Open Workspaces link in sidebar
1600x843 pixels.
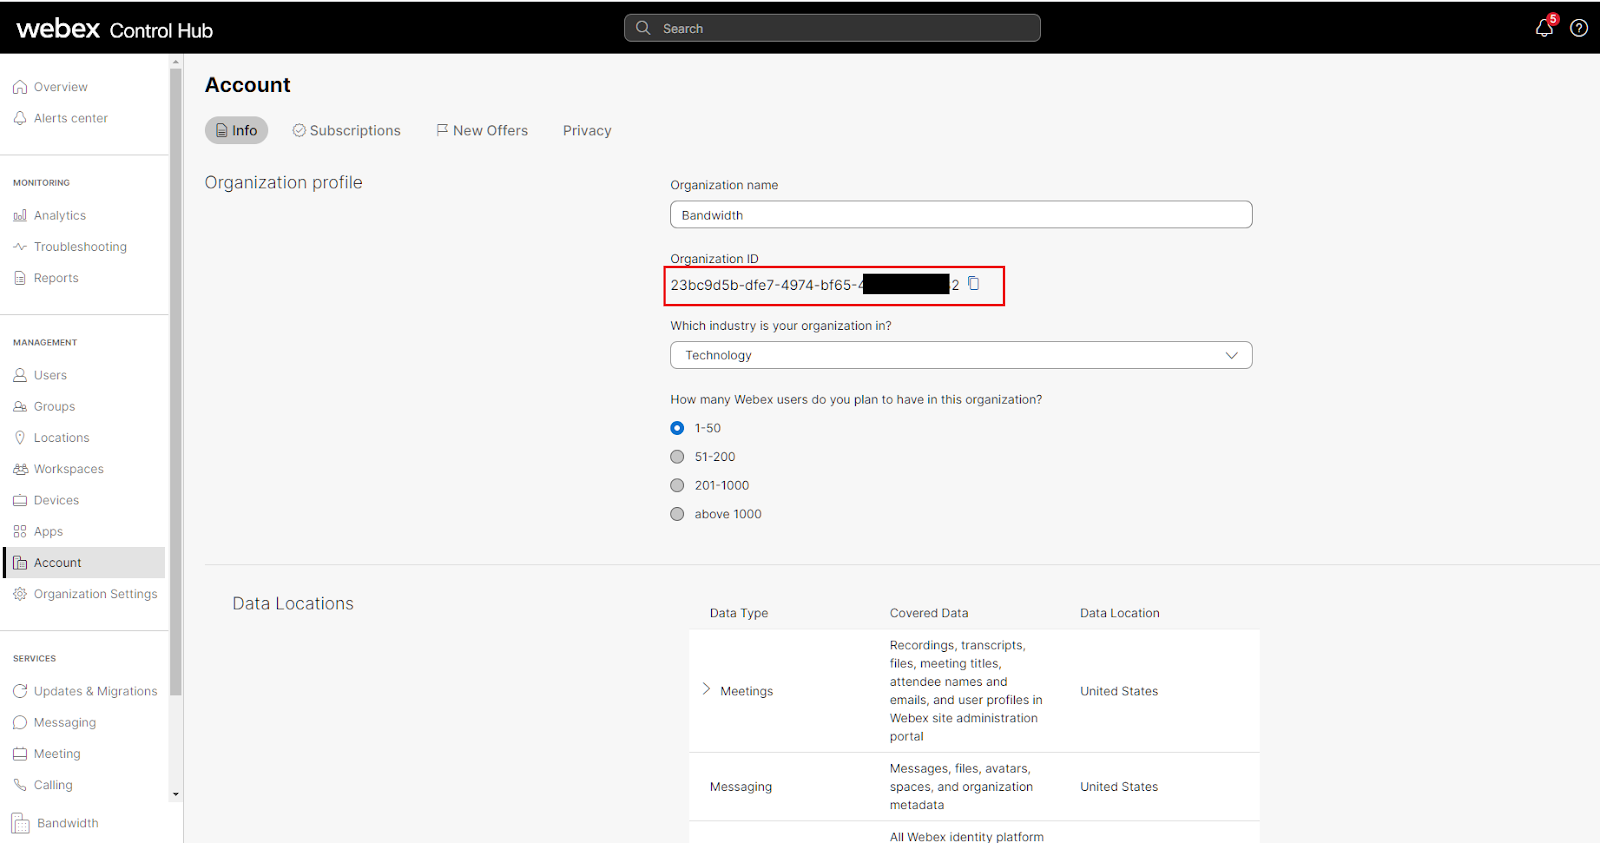[x=69, y=469]
